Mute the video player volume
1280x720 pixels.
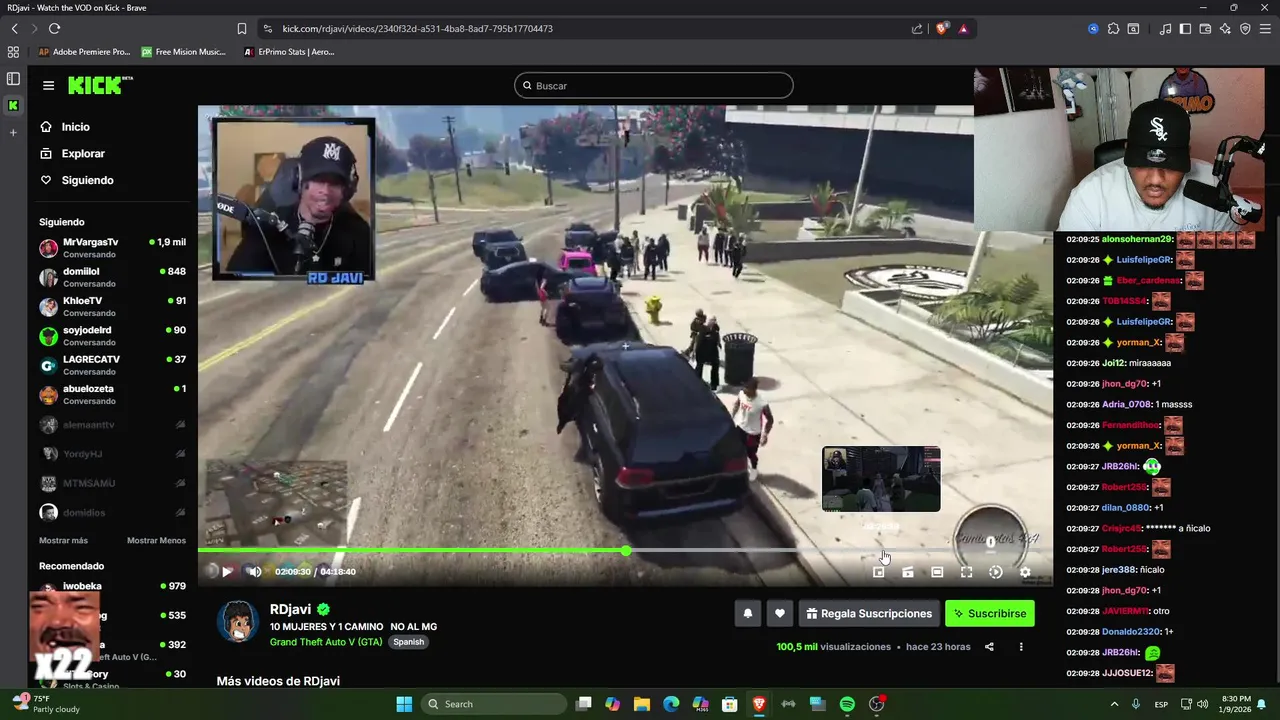coord(255,572)
